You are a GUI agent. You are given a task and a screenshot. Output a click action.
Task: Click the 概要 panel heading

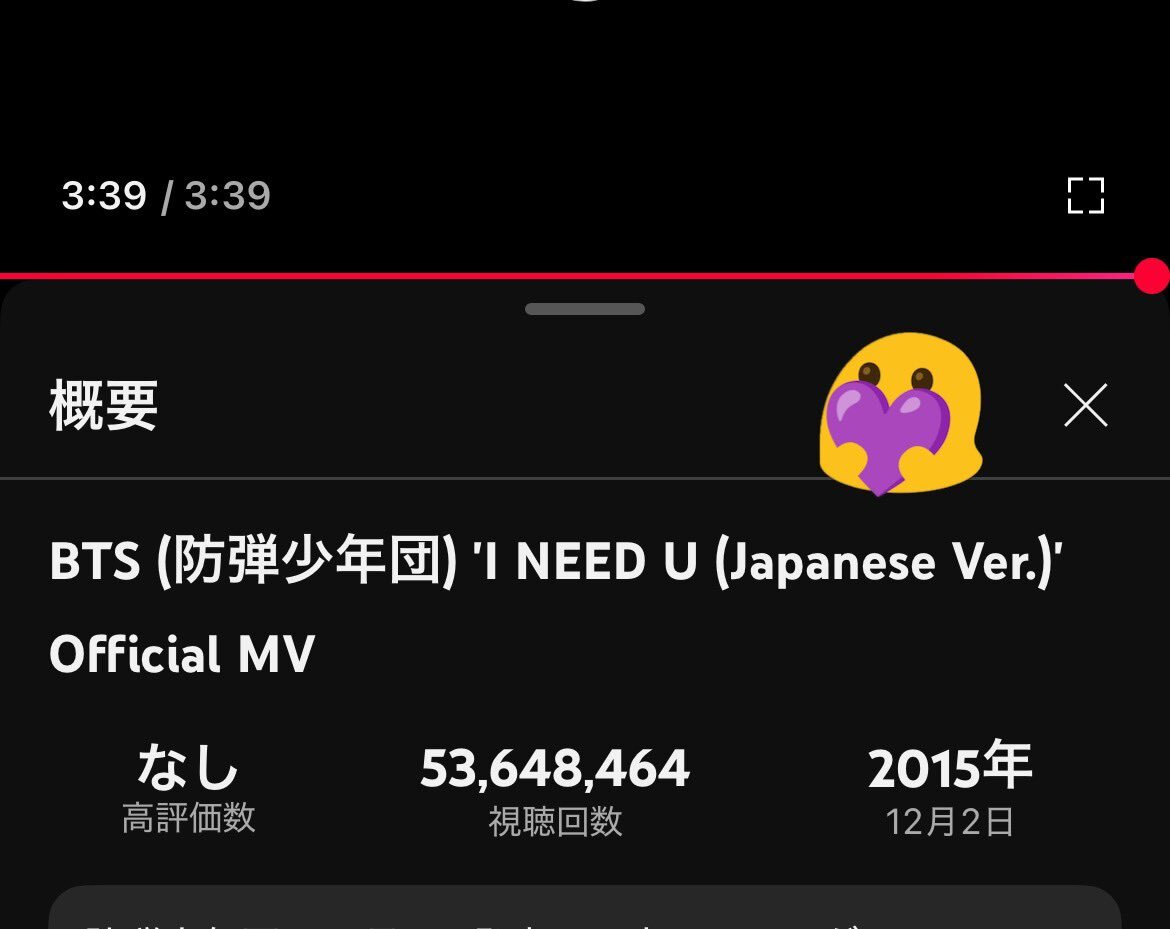(104, 405)
